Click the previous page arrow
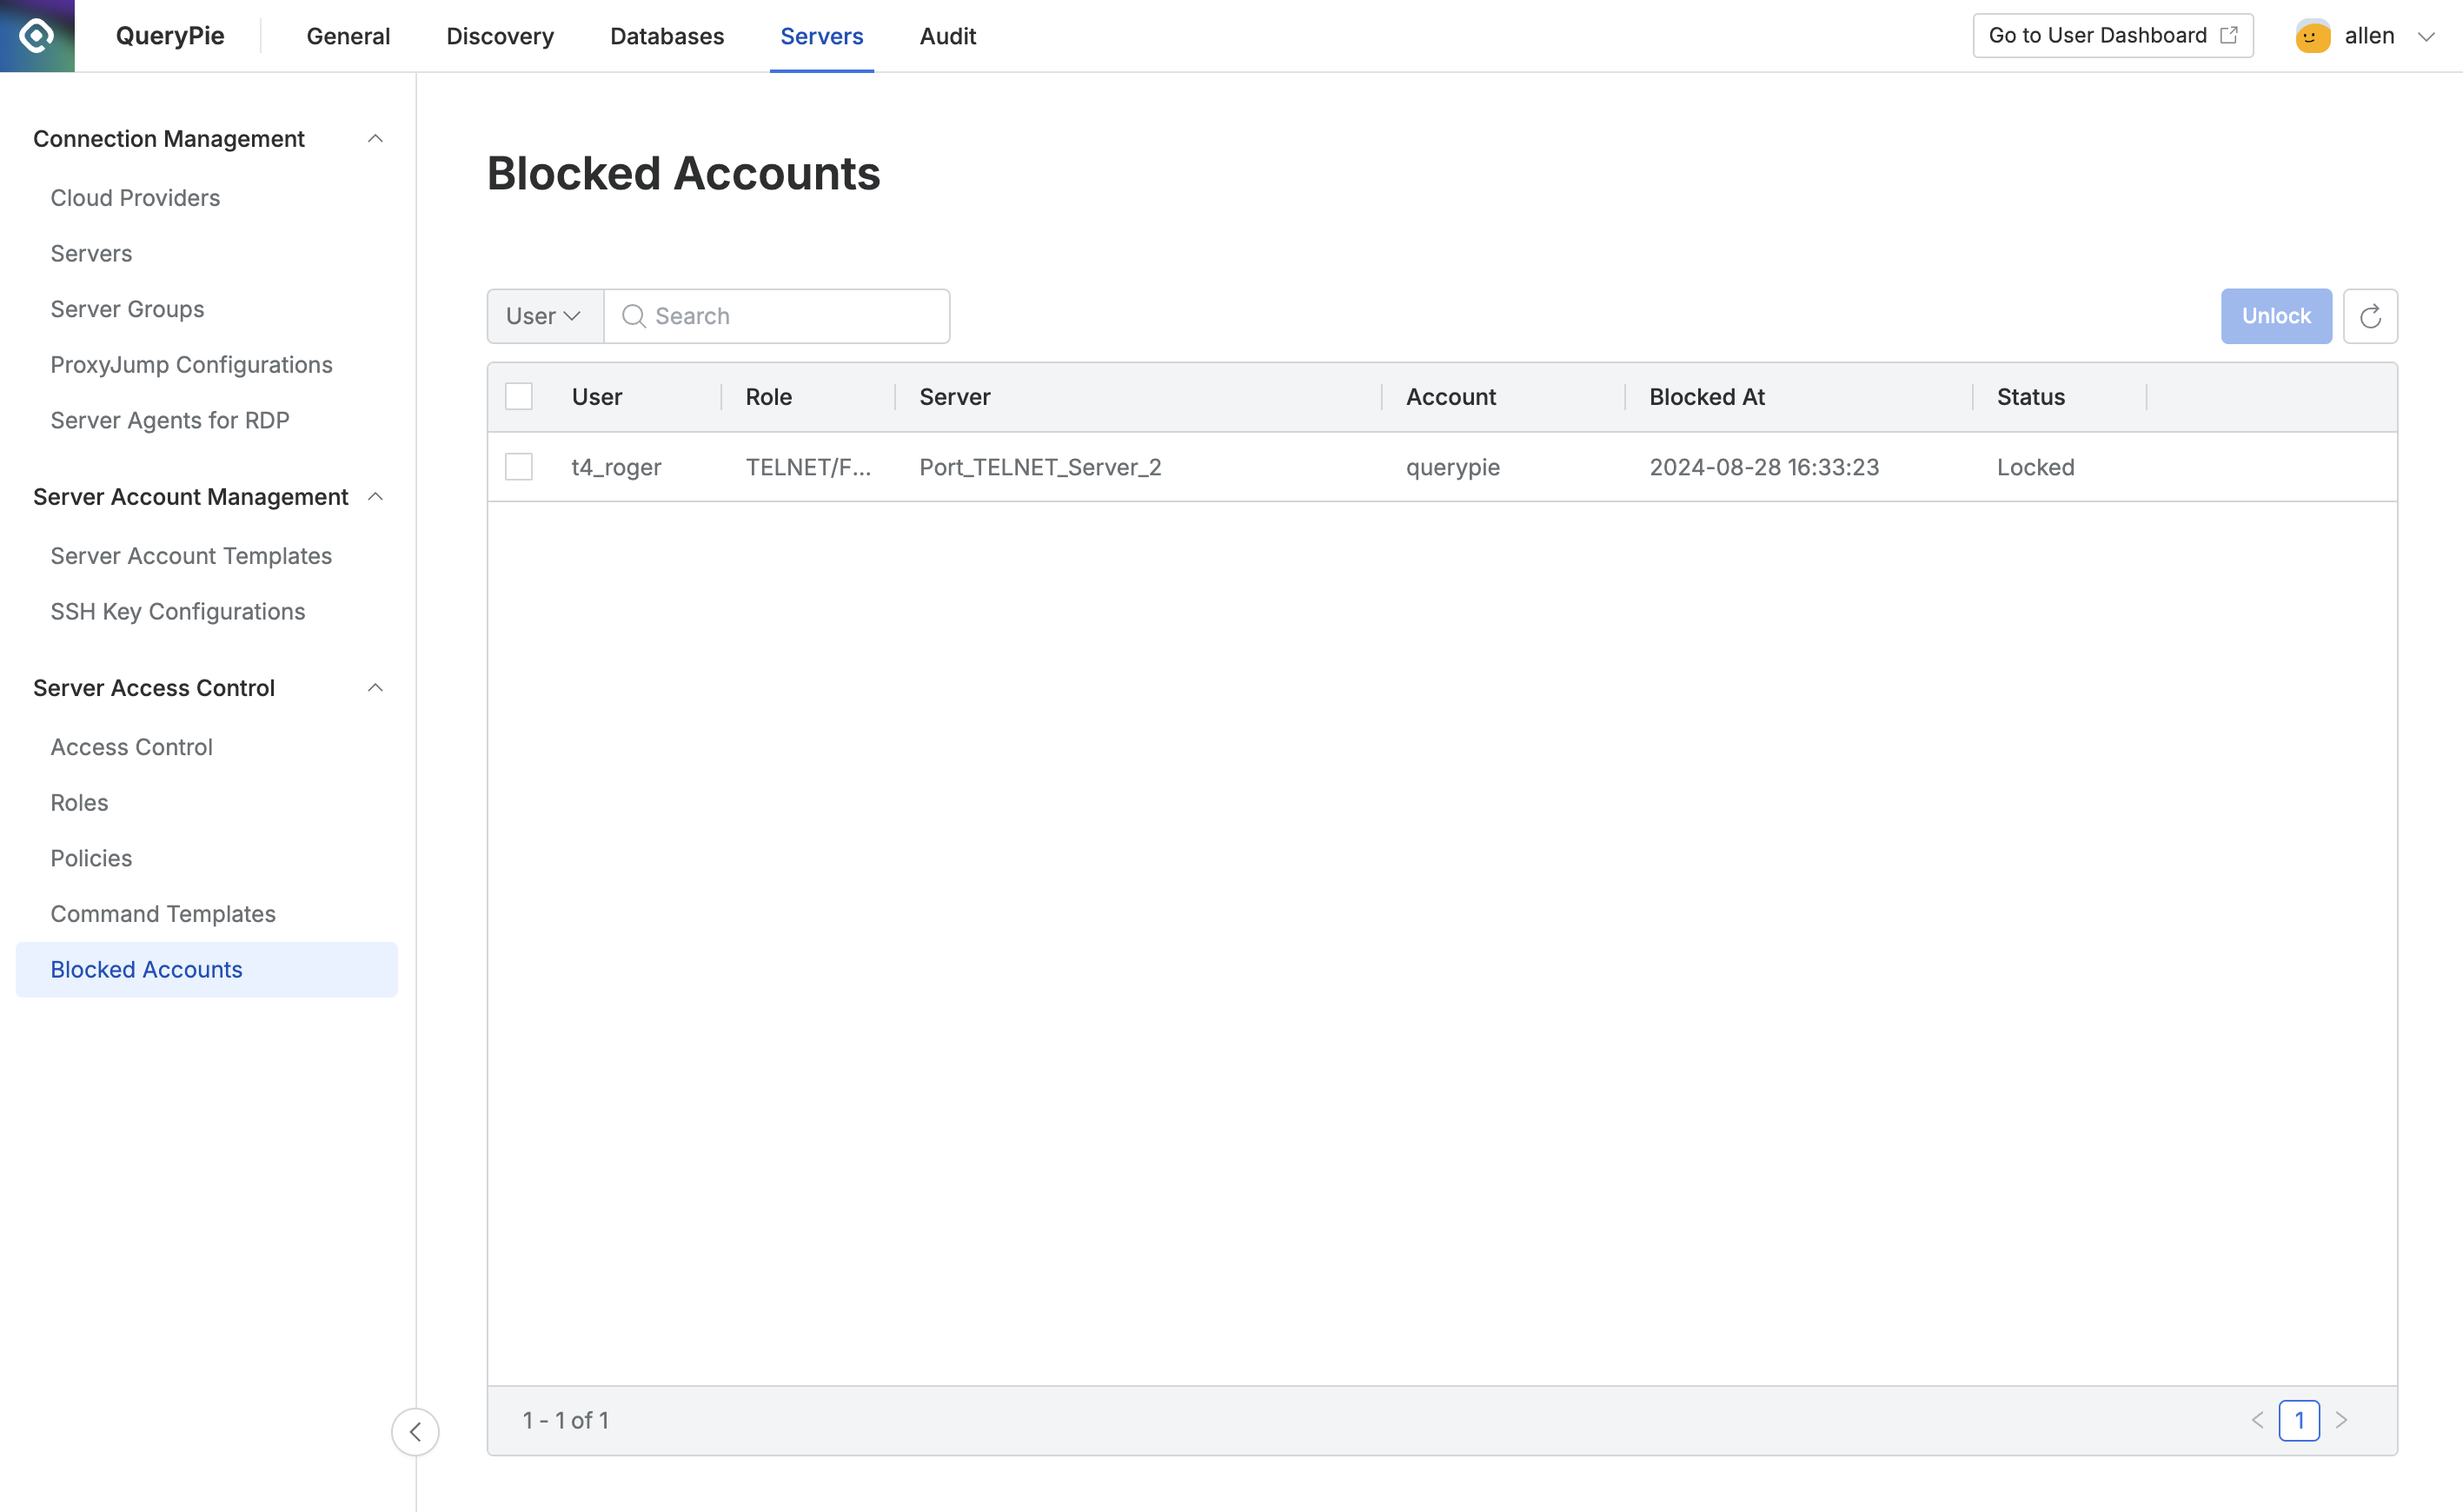Image resolution: width=2463 pixels, height=1512 pixels. [2258, 1420]
